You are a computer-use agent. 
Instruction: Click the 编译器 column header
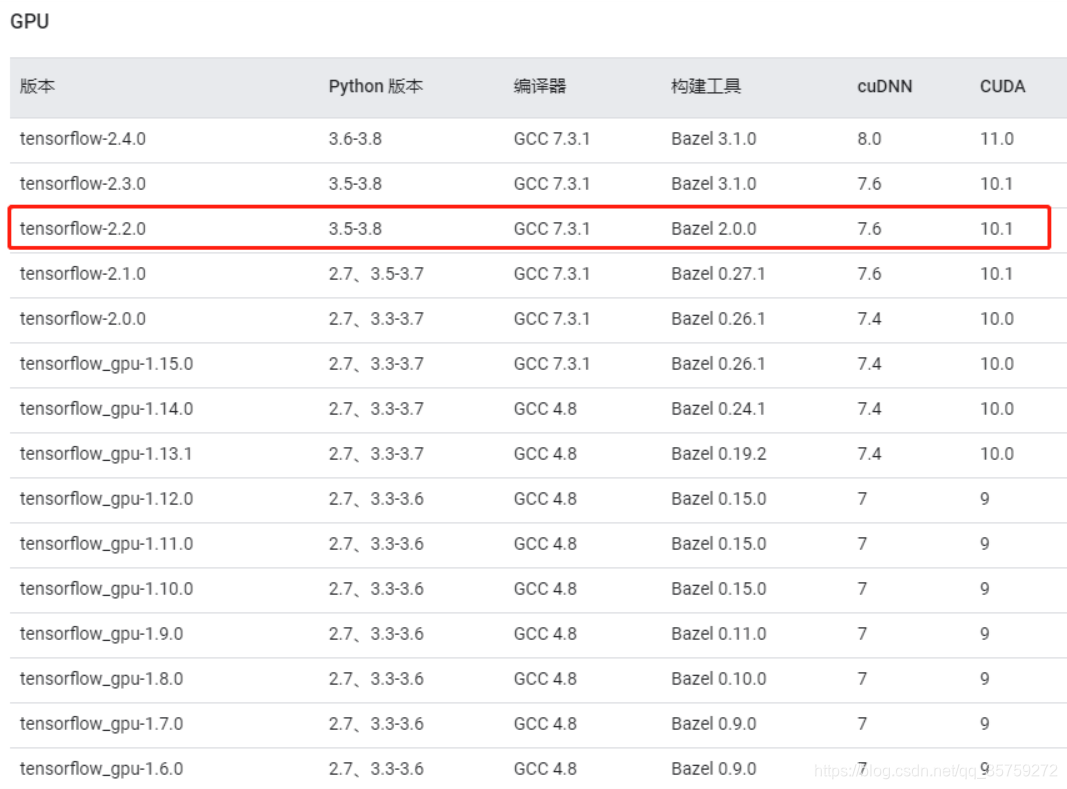click(540, 86)
